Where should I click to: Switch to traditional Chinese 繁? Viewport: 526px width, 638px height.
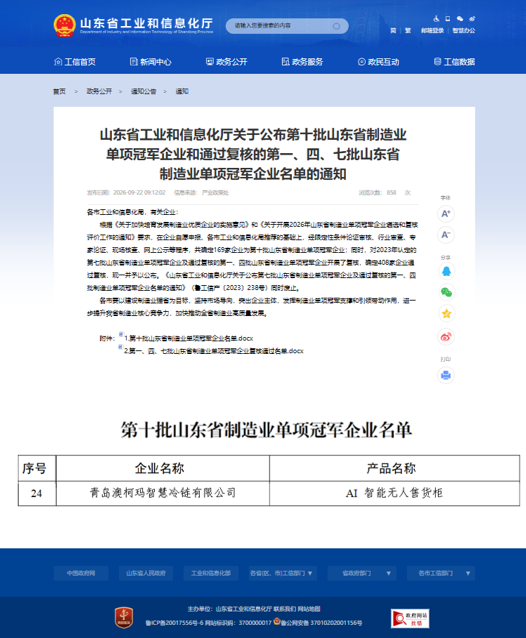408,31
